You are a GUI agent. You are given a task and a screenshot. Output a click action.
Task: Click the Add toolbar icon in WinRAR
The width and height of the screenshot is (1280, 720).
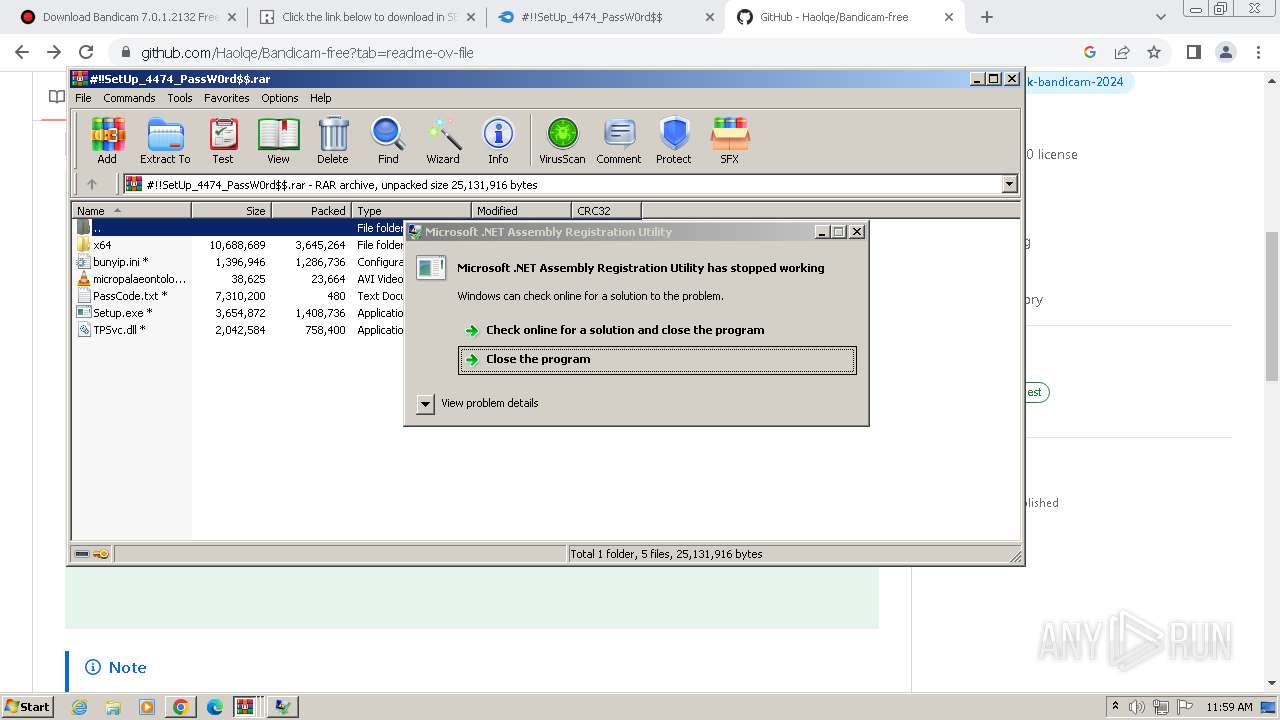[107, 140]
